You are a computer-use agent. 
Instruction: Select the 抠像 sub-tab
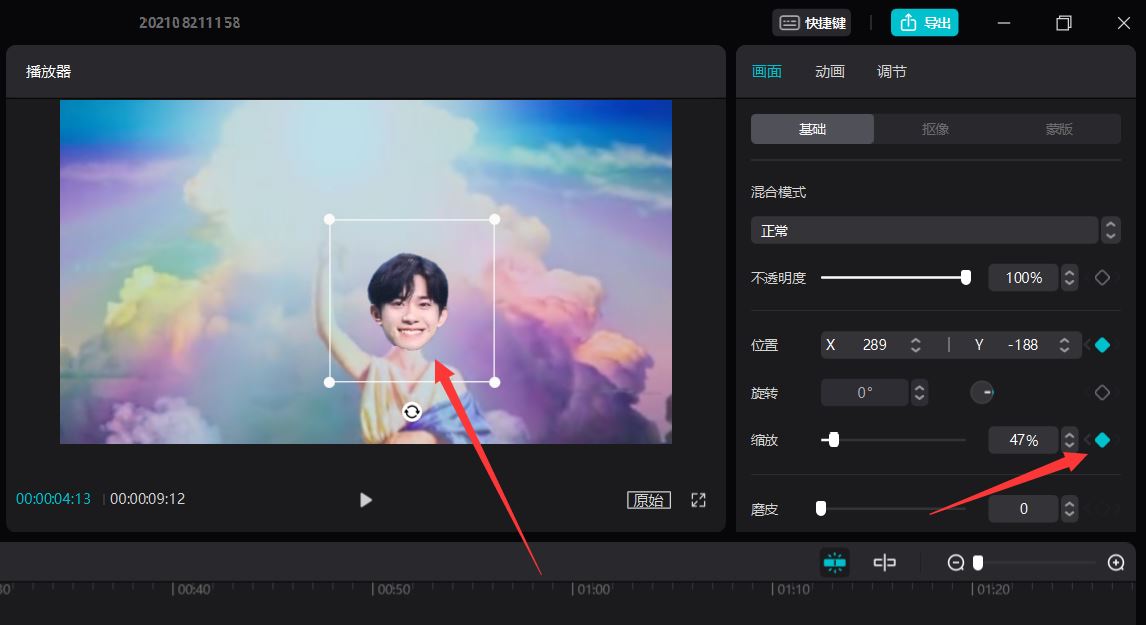[x=936, y=129]
